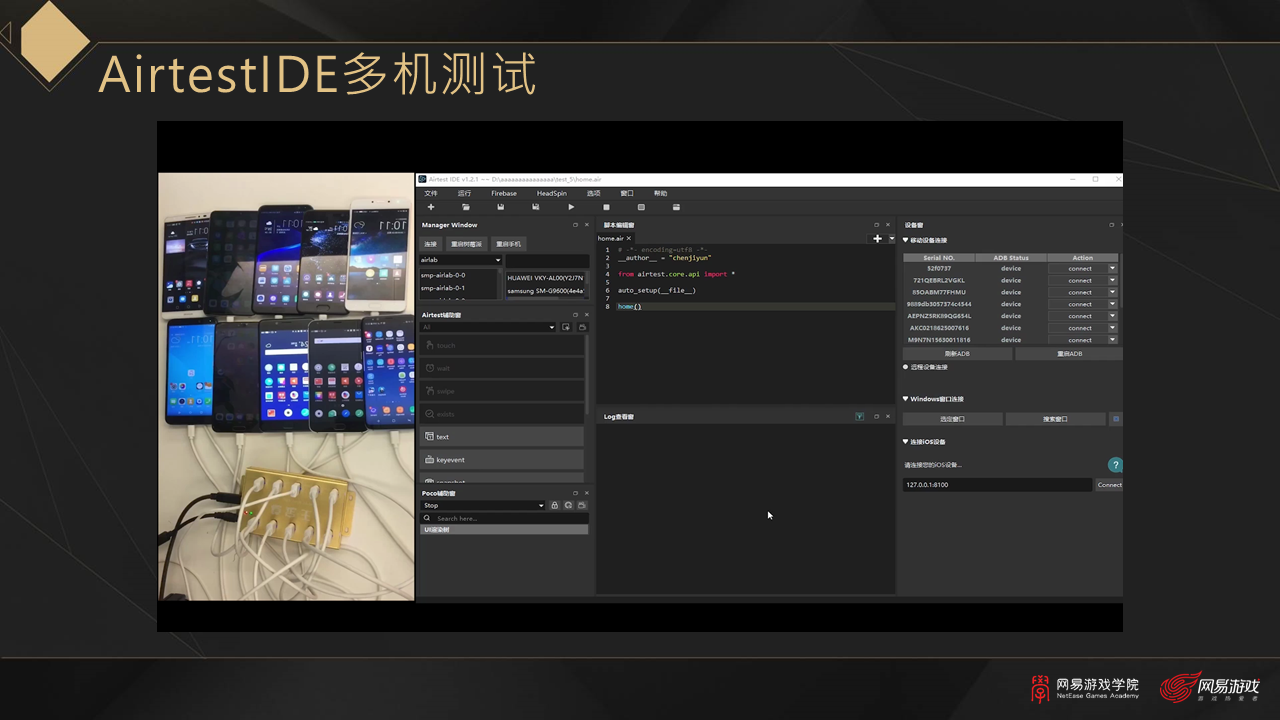Select the touch helper in Airtest辅助窗

coord(500,345)
